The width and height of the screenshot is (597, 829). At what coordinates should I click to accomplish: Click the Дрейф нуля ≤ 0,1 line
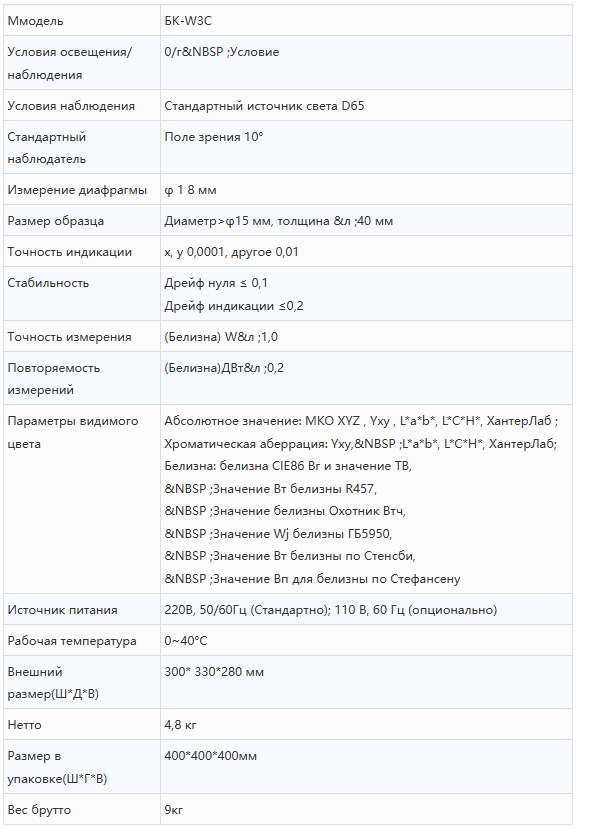coord(216,283)
